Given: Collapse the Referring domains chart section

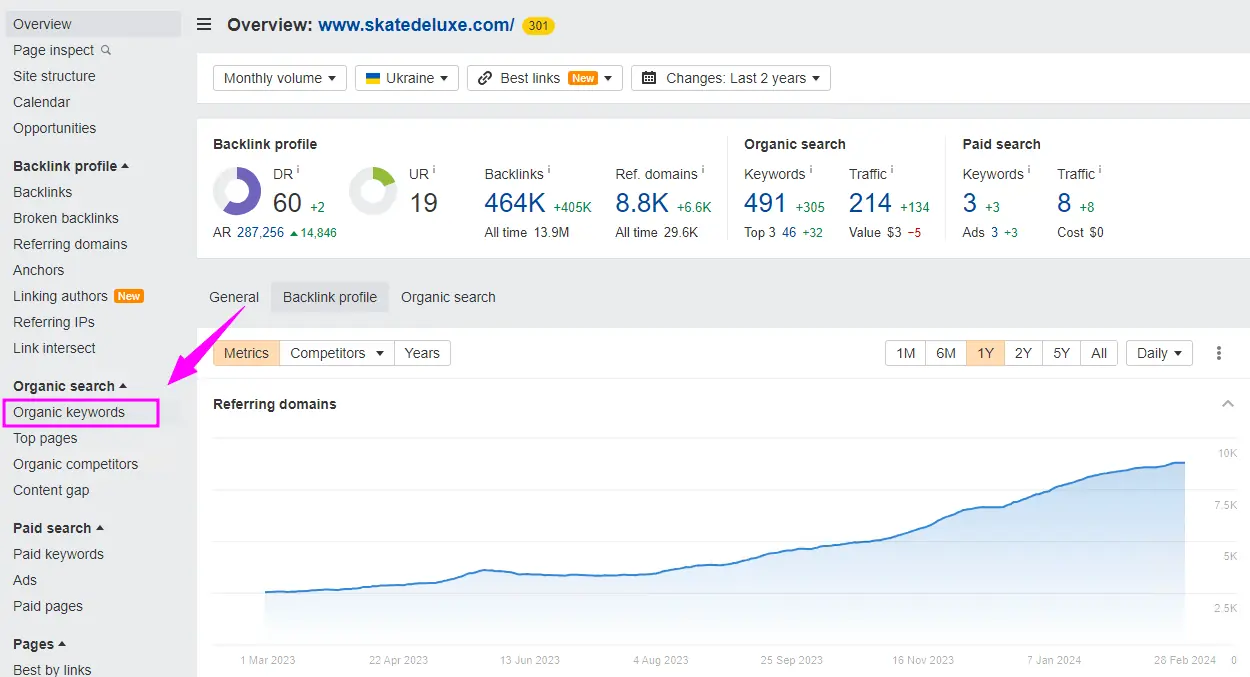Looking at the screenshot, I should (1228, 404).
